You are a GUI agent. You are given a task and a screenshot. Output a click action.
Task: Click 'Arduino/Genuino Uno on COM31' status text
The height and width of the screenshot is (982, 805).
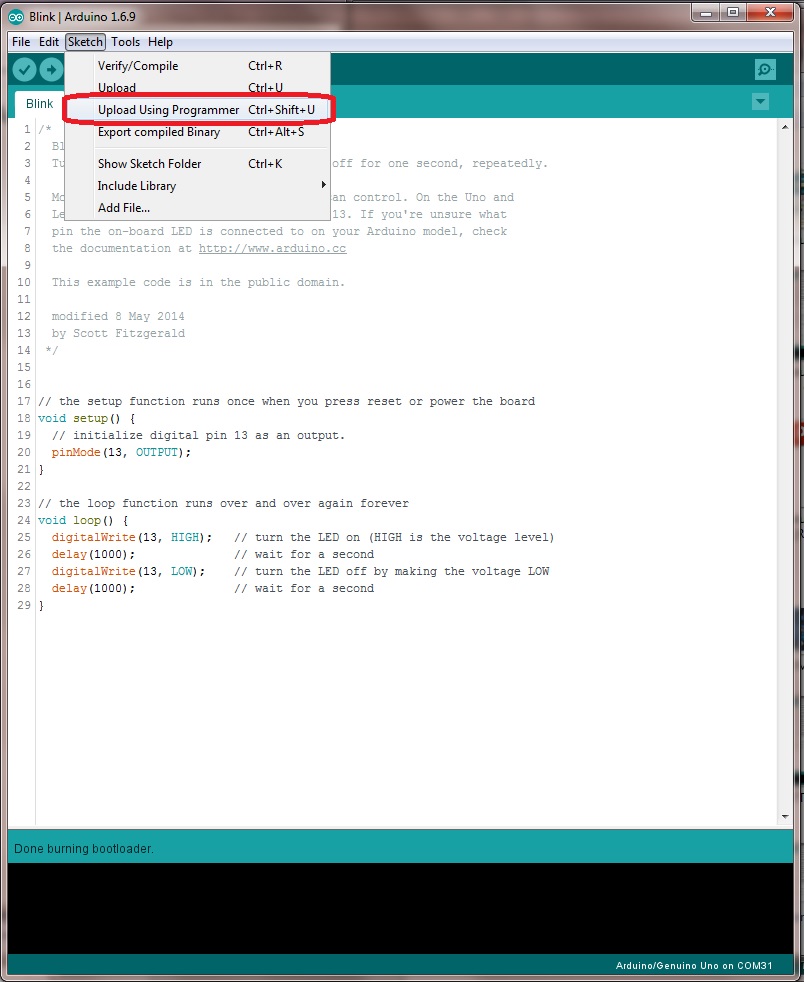(693, 965)
